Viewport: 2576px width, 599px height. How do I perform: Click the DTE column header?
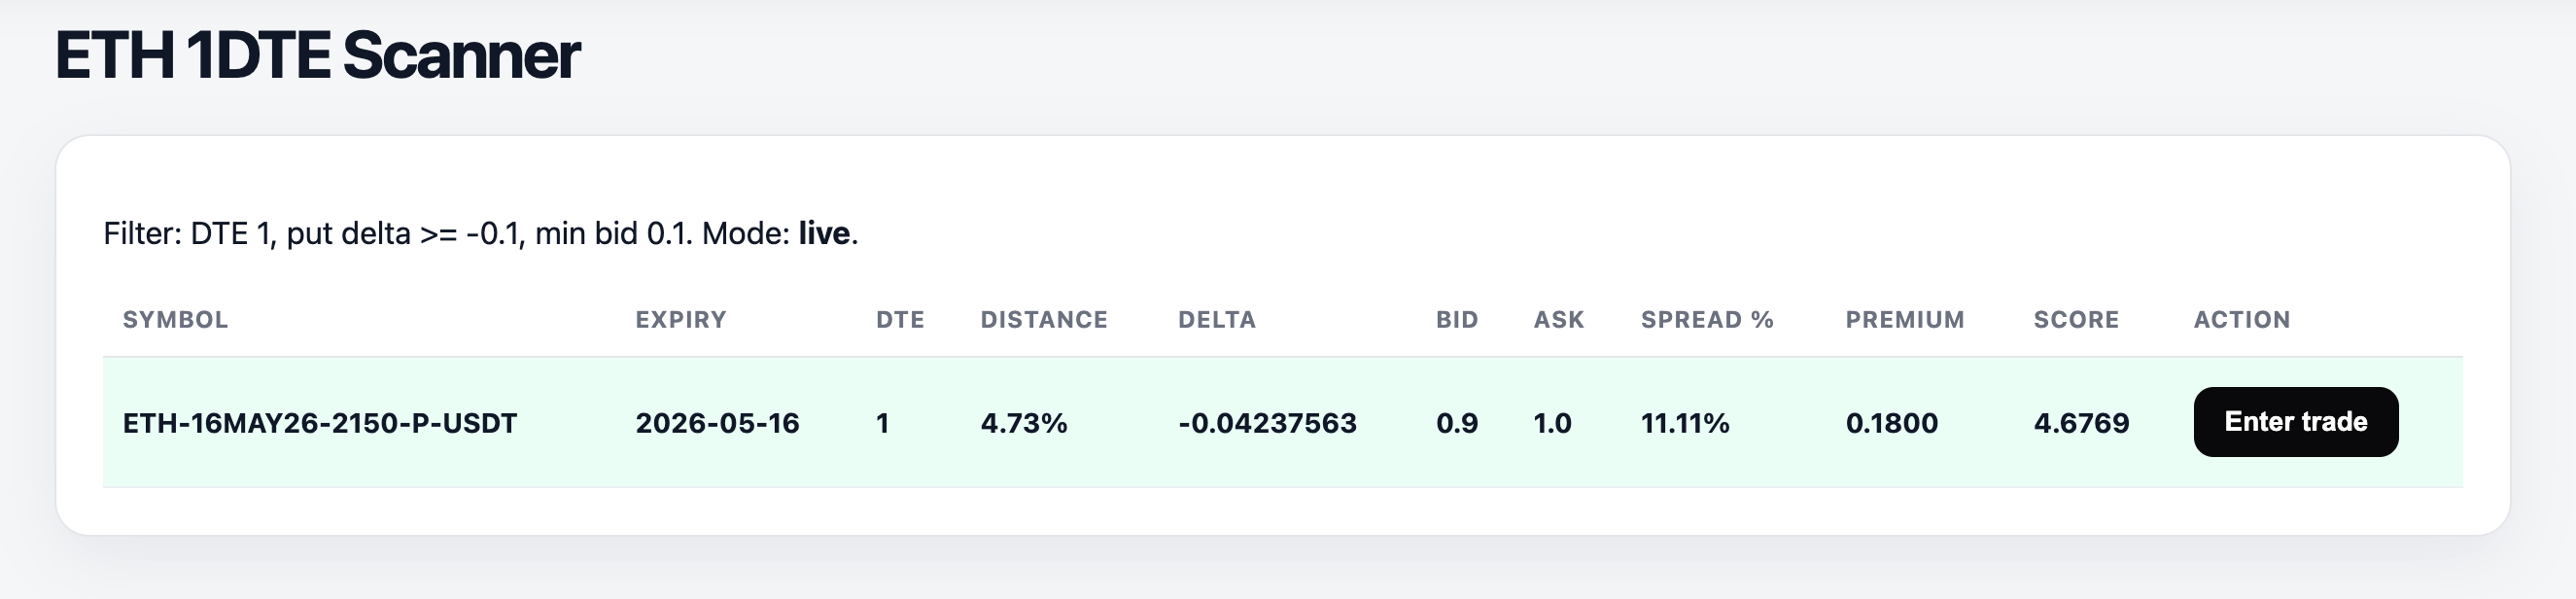pyautogui.click(x=900, y=320)
